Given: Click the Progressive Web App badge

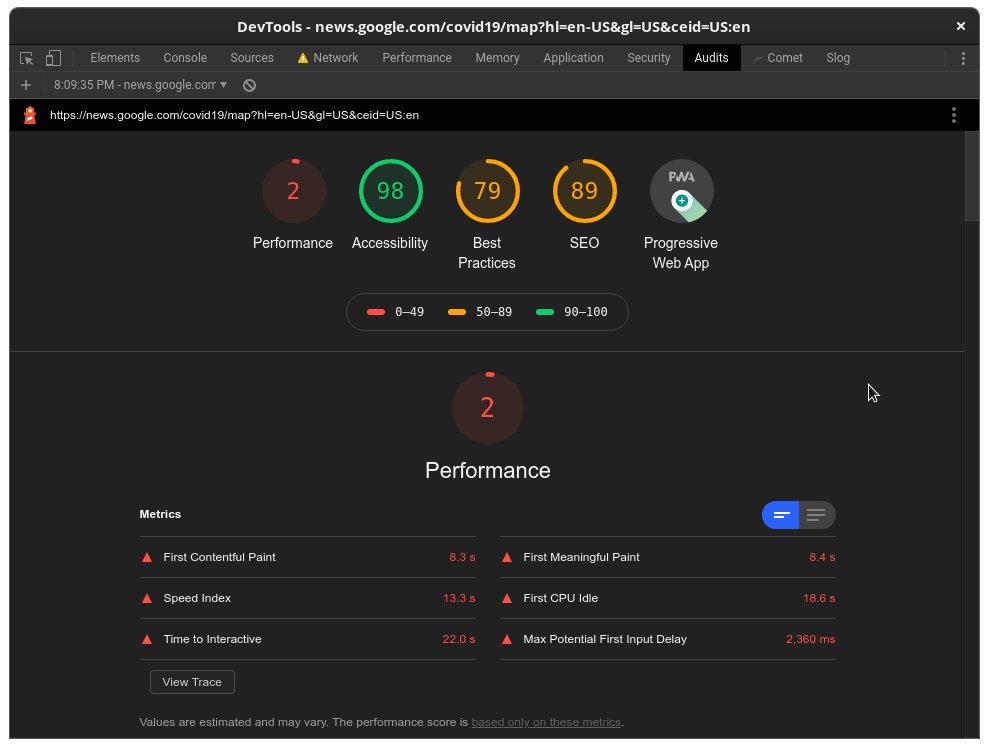Looking at the screenshot, I should (x=681, y=190).
